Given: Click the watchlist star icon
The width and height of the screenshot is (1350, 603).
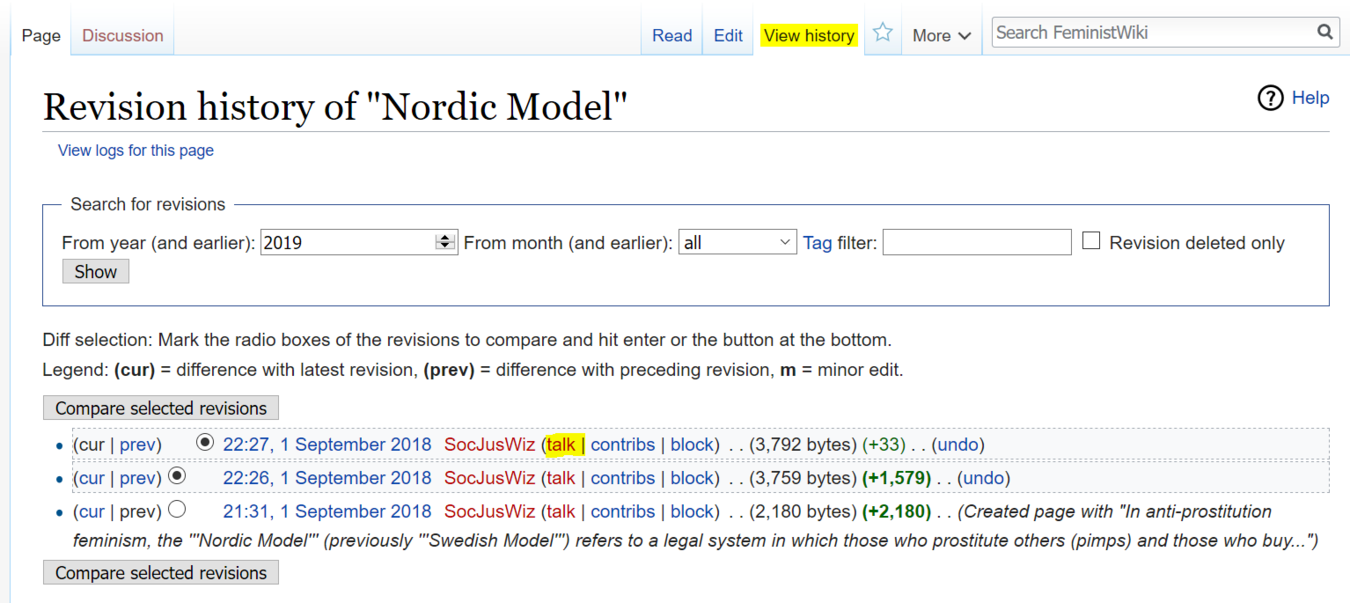Looking at the screenshot, I should click(882, 33).
